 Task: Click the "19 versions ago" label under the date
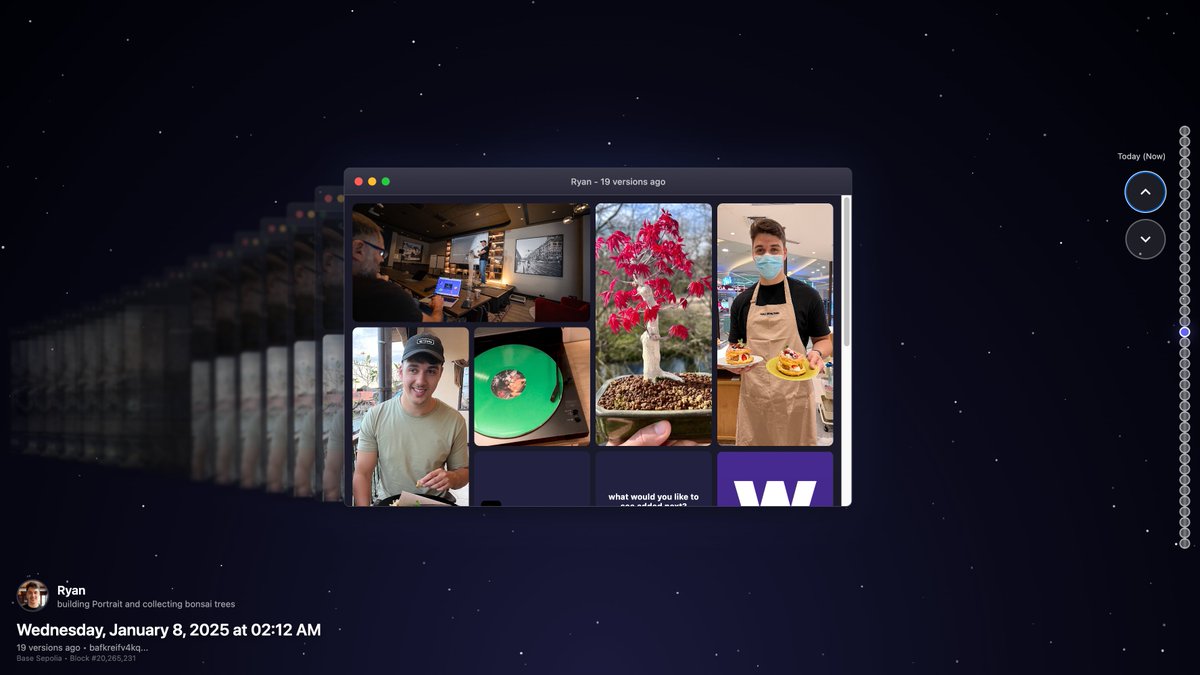(48, 647)
